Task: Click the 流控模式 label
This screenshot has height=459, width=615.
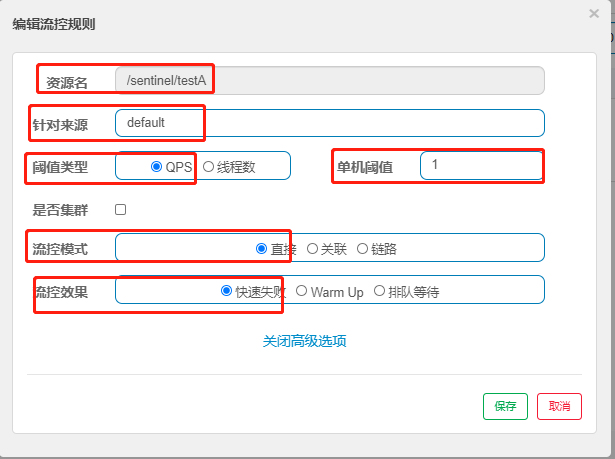Action: coord(60,249)
